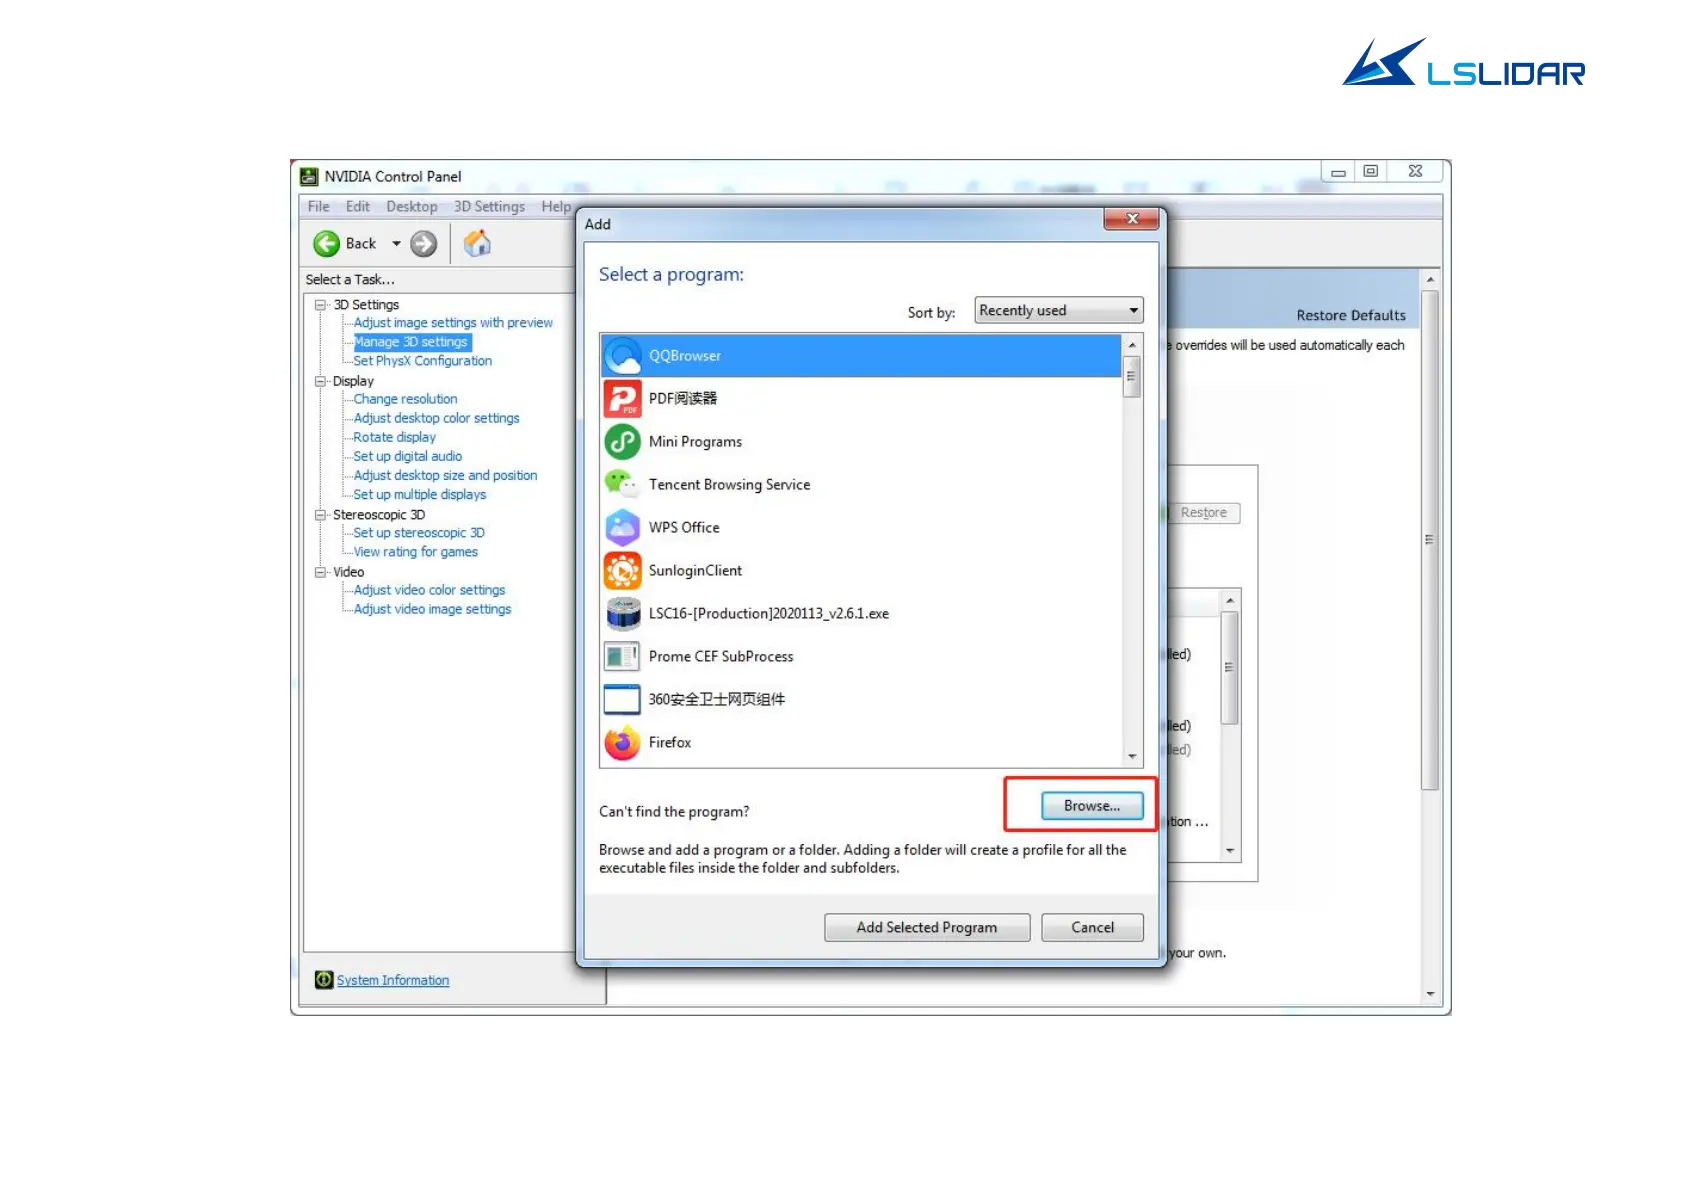
Task: Select Adjust video color settings
Action: [x=429, y=590]
